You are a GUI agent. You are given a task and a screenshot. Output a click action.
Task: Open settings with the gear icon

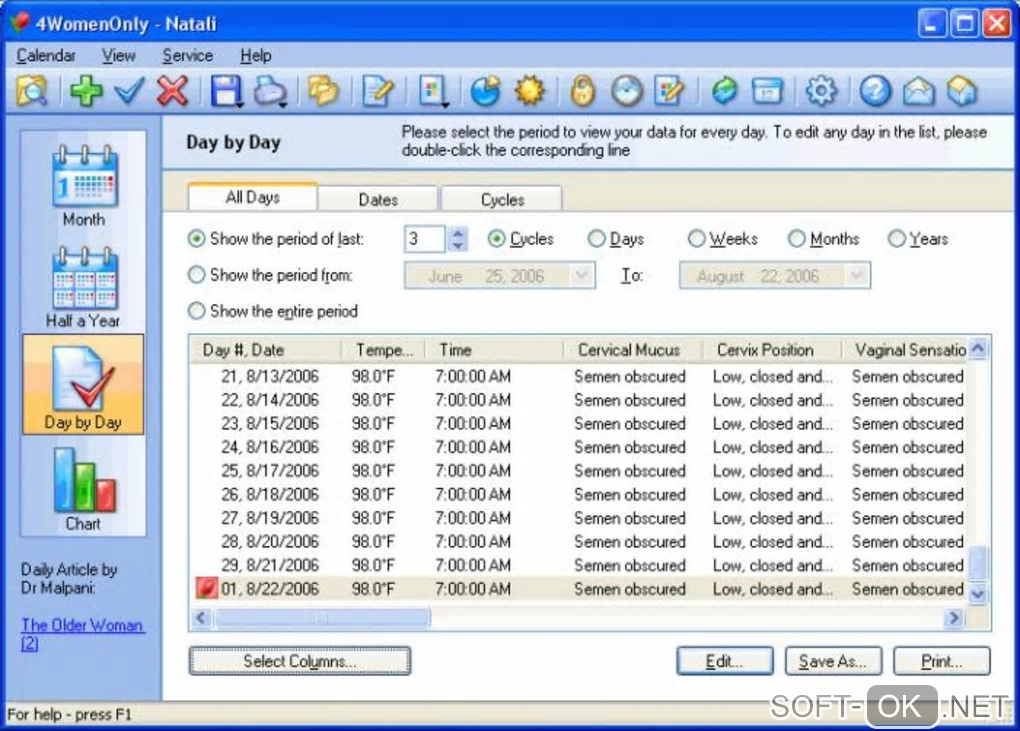(x=821, y=90)
